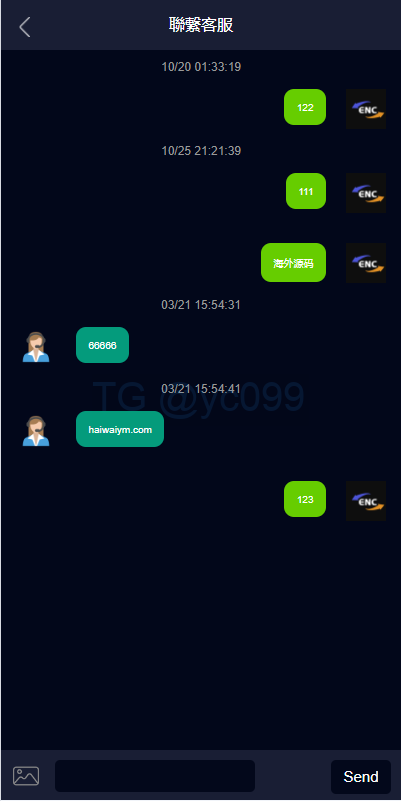Click ENC avatar beside the 海外源码 message
The image size is (401, 801).
coord(366,263)
